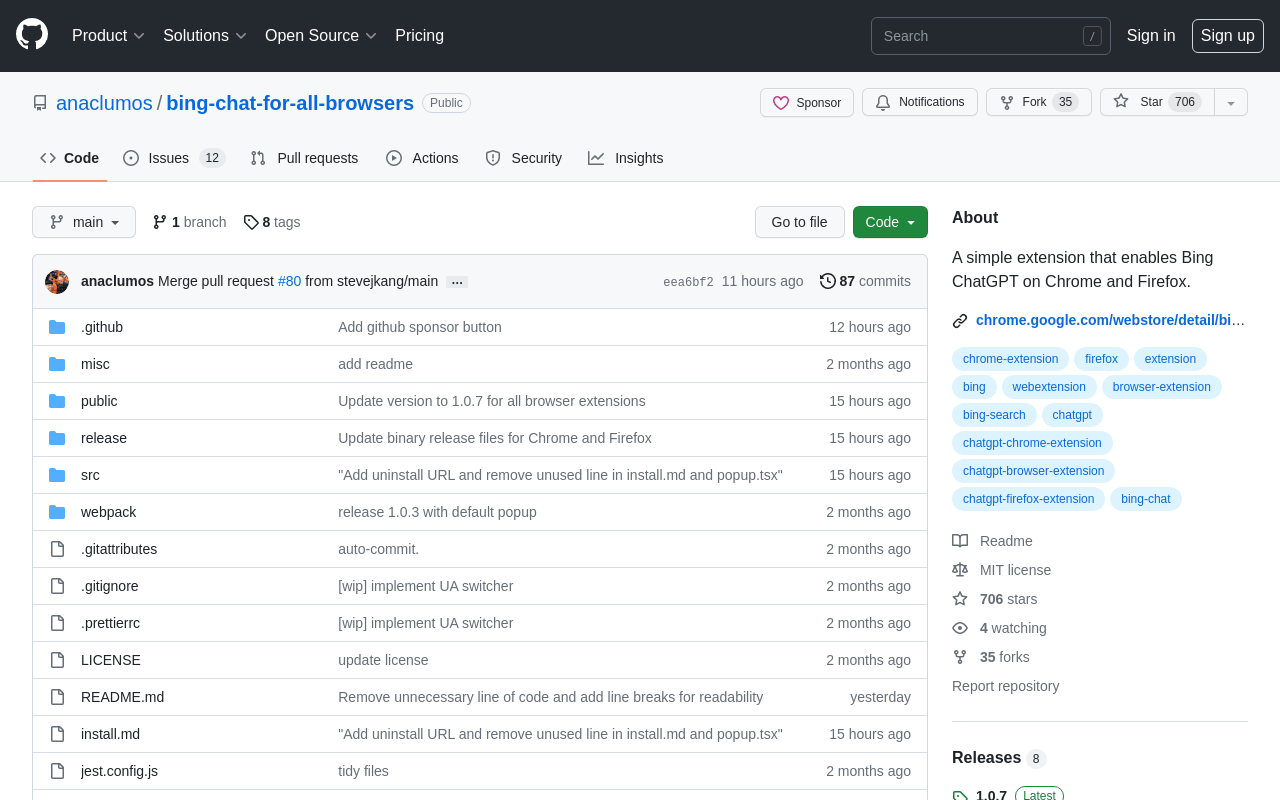Open the Product menu
This screenshot has width=1280, height=800.
tap(108, 36)
